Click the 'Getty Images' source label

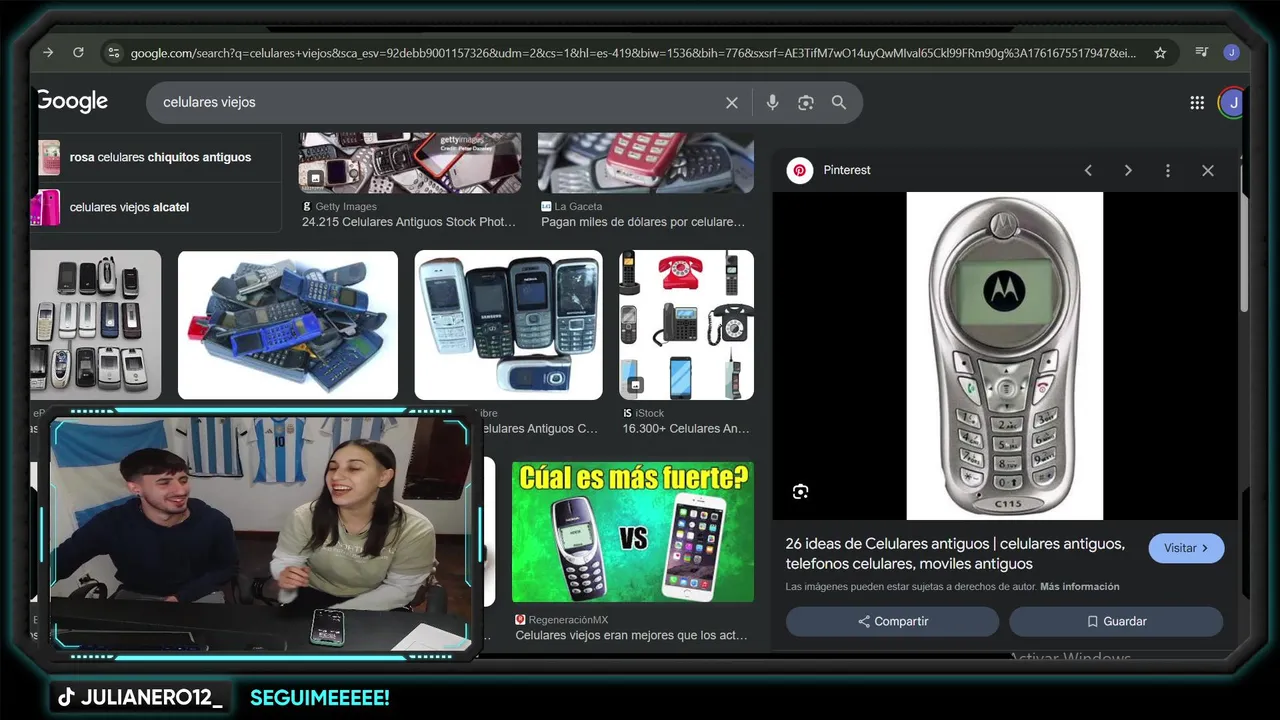346,207
